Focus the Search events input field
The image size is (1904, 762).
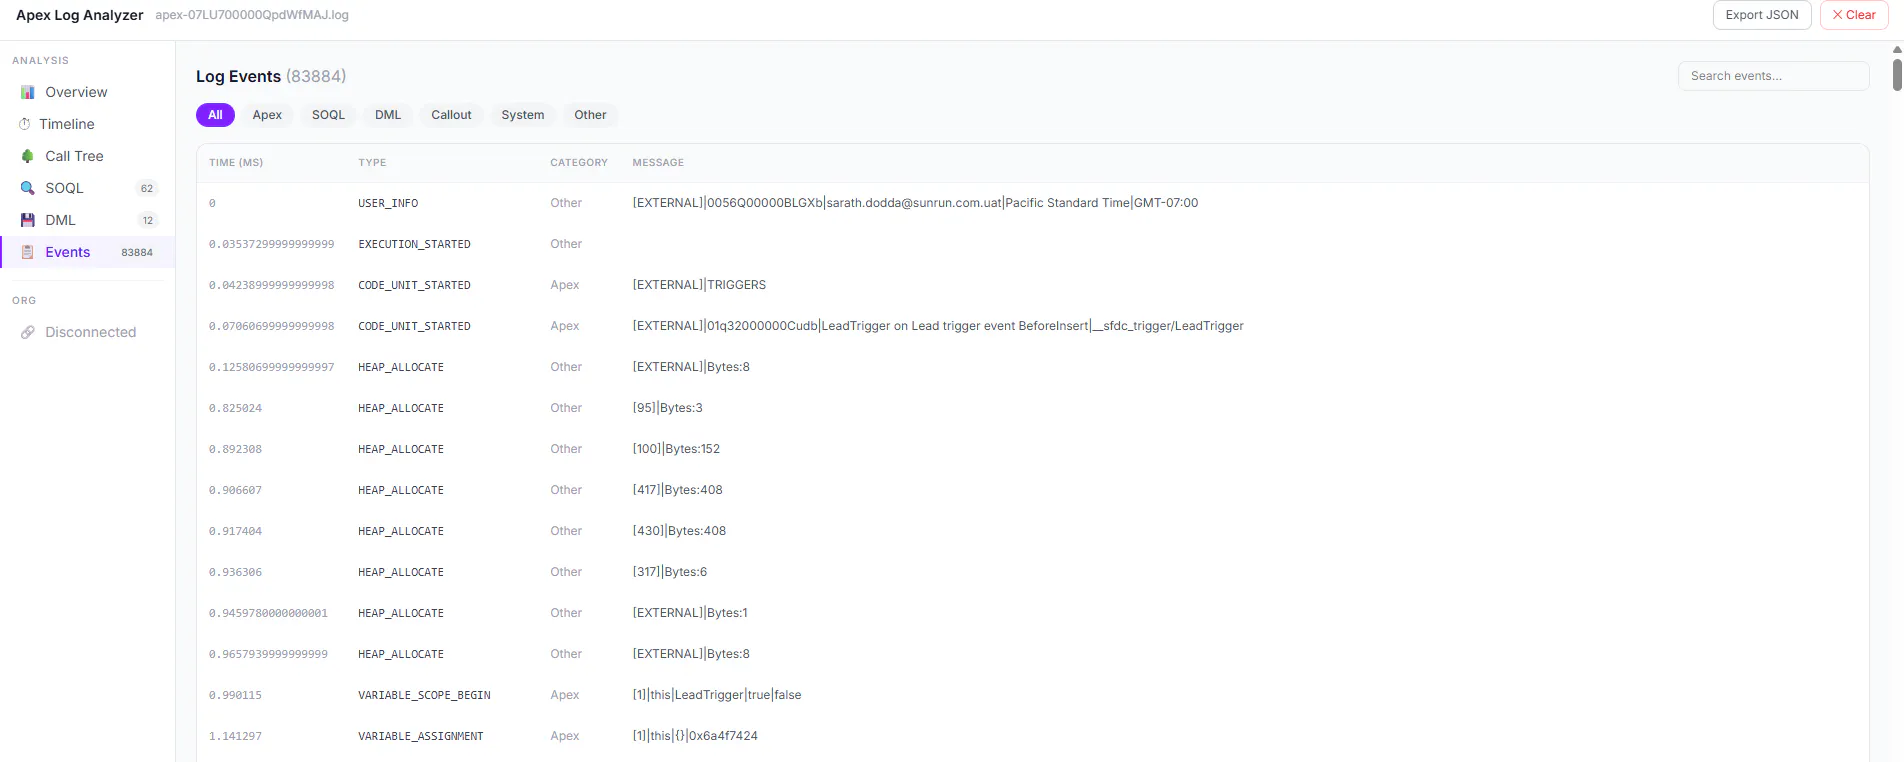click(1773, 76)
